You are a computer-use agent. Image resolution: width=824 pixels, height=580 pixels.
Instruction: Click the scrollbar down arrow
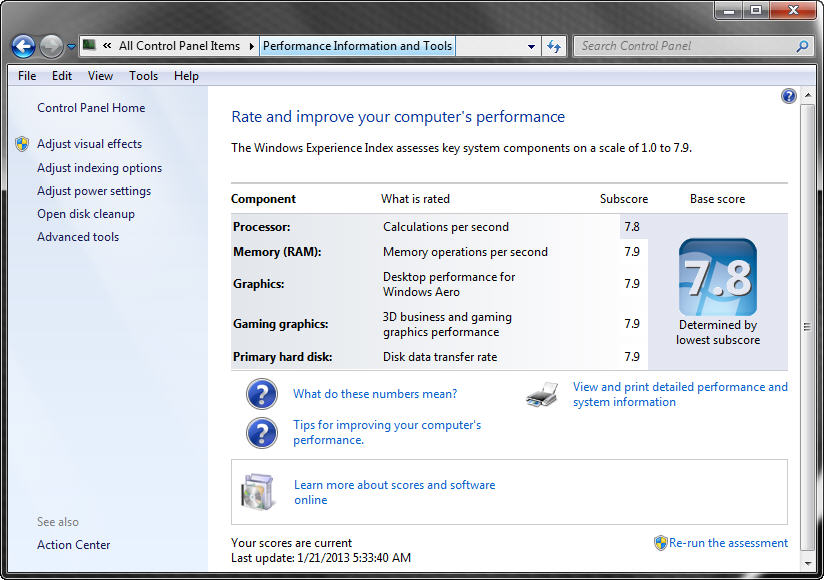coord(808,564)
